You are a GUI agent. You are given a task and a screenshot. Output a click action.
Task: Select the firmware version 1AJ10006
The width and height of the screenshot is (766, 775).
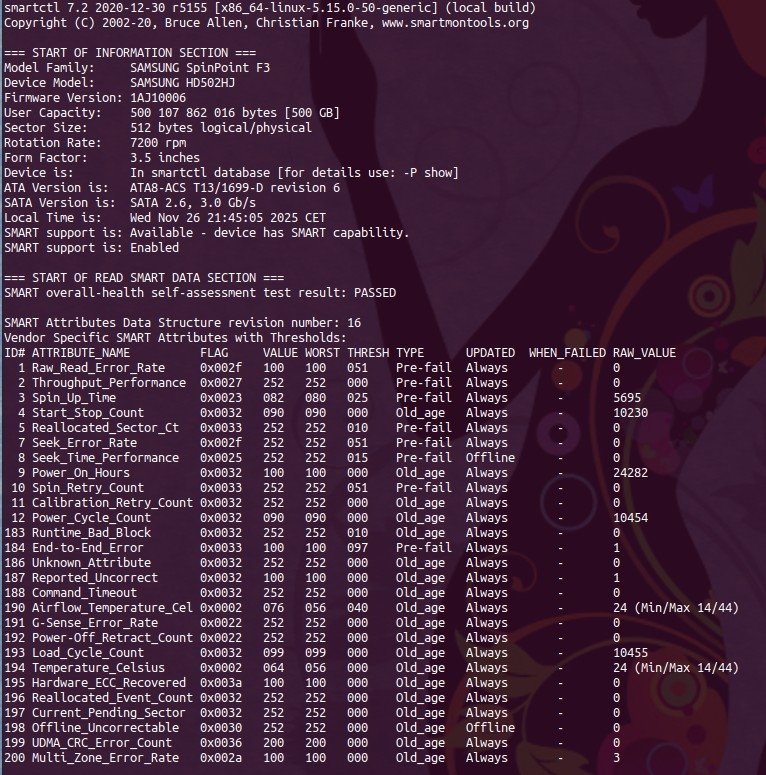158,97
